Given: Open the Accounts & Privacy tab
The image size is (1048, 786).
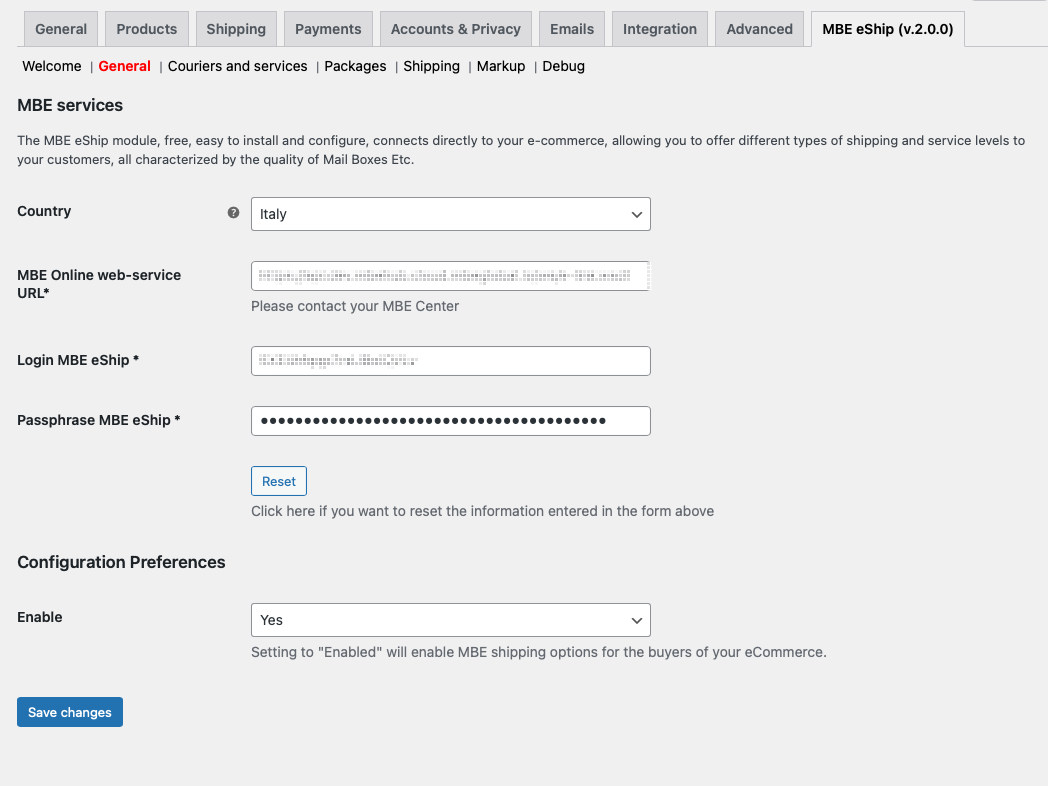Looking at the screenshot, I should [455, 29].
